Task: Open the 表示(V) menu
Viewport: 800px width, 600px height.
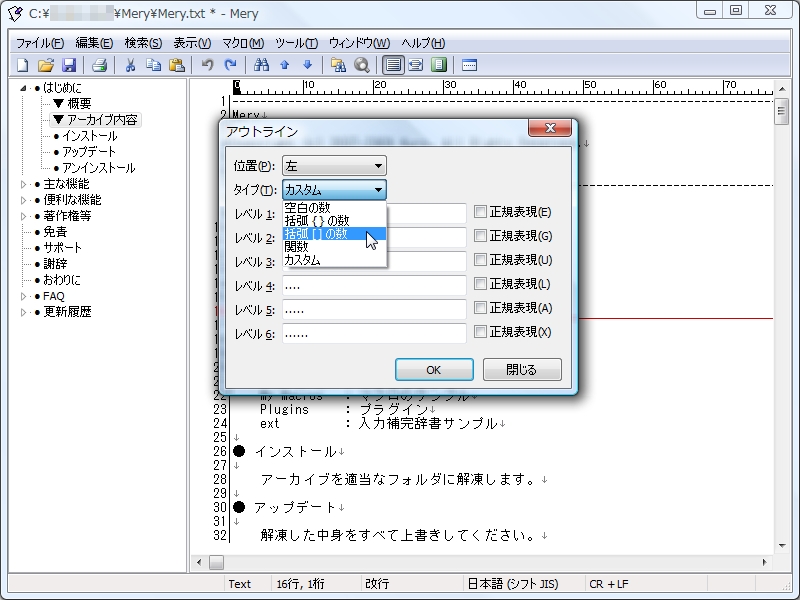Action: [192, 43]
